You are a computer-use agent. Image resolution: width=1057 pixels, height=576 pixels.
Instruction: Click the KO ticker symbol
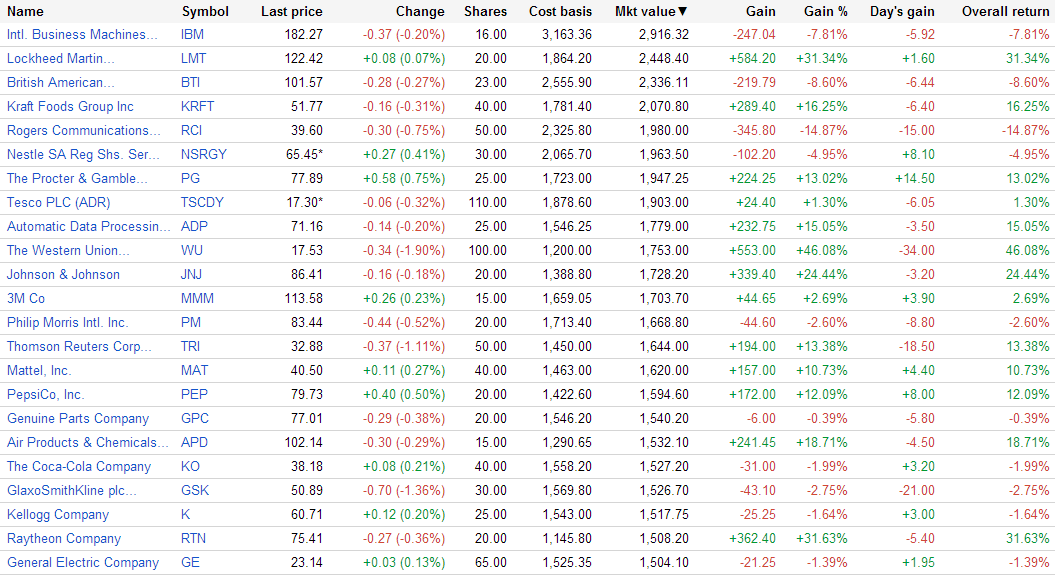[x=191, y=467]
